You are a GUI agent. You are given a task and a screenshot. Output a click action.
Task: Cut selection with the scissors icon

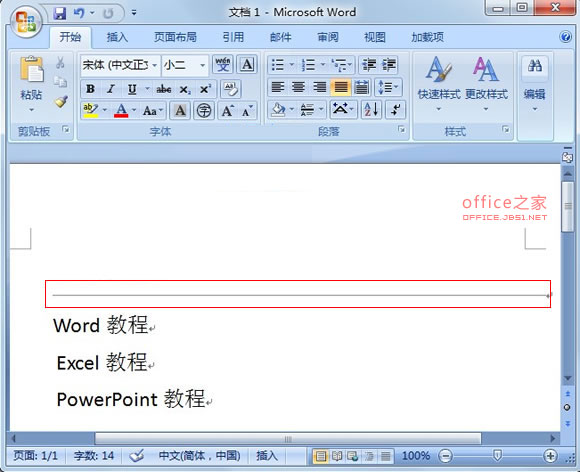[x=60, y=63]
